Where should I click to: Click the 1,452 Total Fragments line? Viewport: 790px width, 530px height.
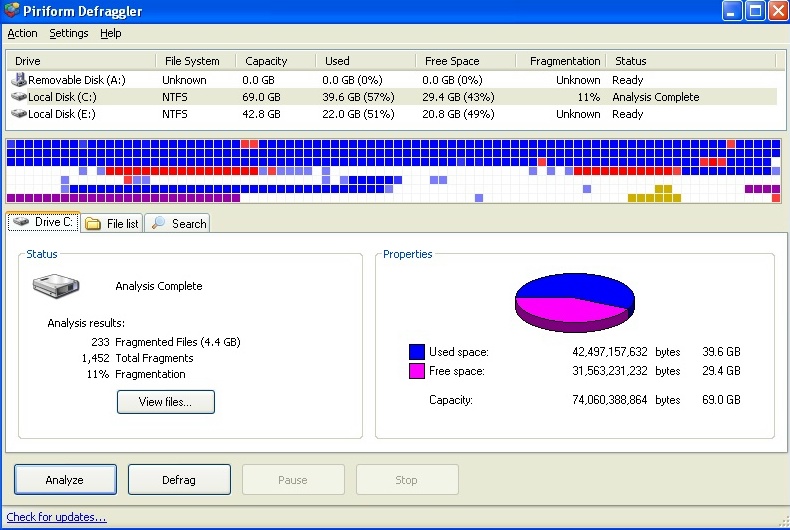137,358
